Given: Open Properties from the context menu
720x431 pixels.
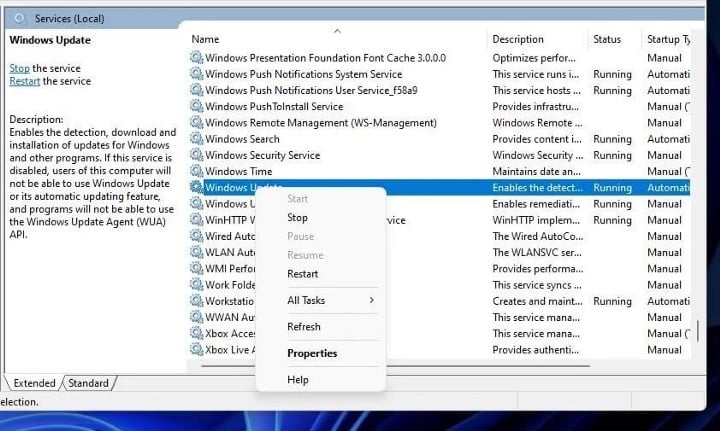Looking at the screenshot, I should (x=312, y=353).
